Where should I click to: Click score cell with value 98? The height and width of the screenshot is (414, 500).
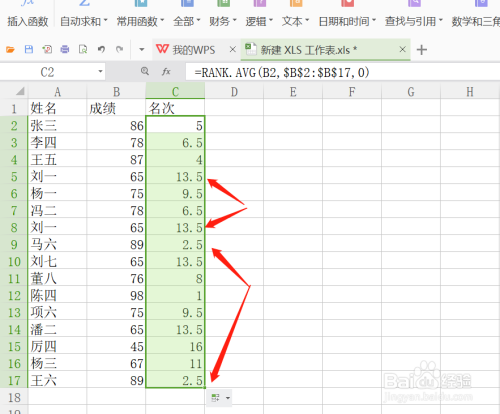116,295
